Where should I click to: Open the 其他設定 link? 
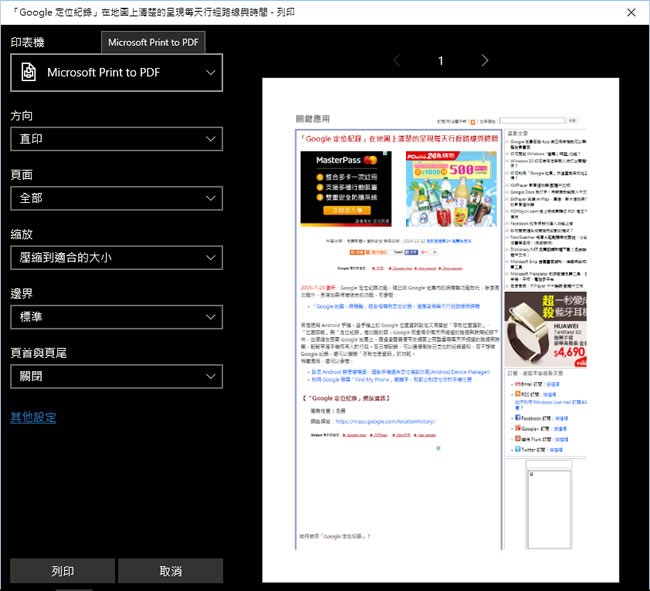(x=33, y=417)
